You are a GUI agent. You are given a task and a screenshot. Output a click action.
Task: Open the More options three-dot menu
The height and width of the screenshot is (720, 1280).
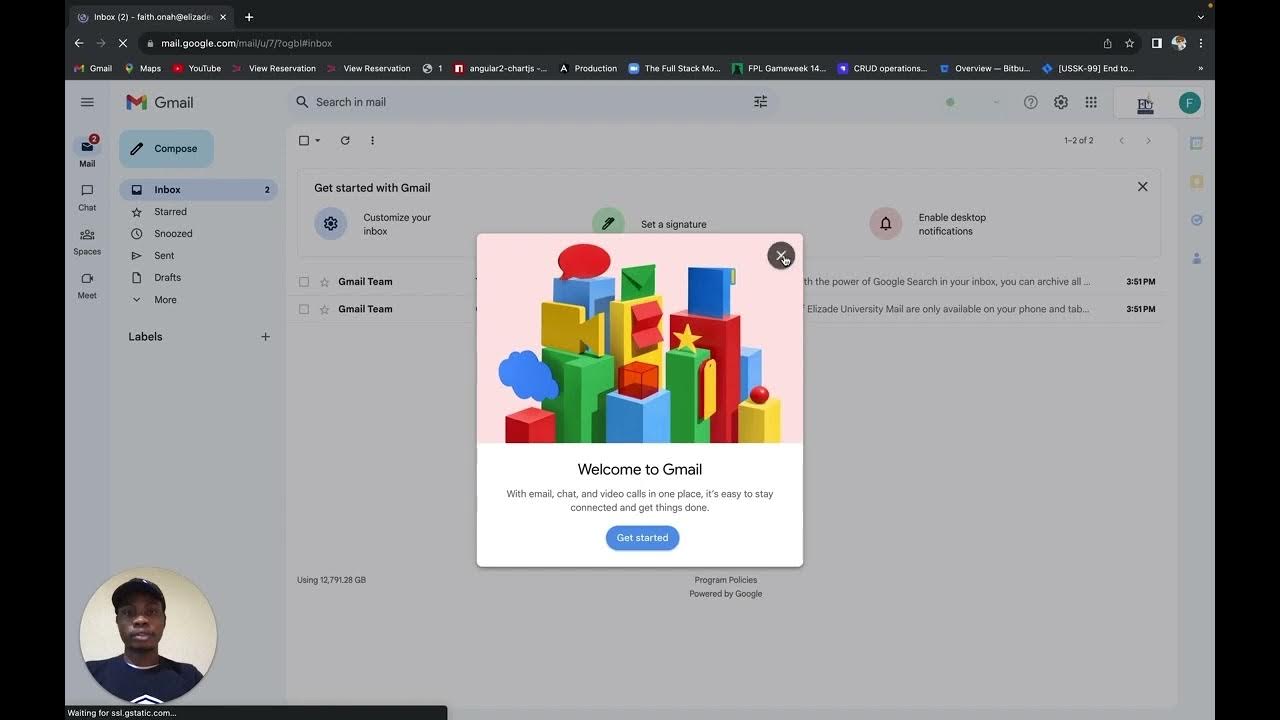[x=372, y=141]
